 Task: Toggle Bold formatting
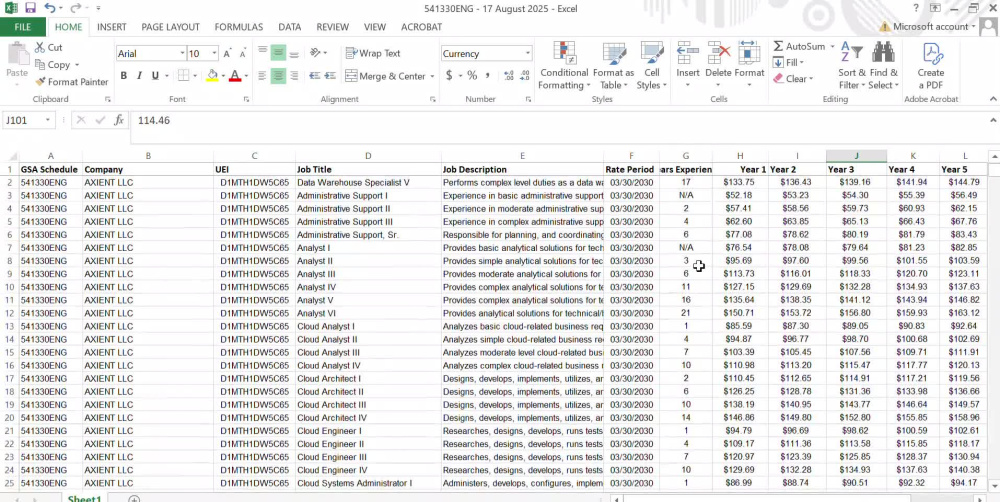tap(124, 76)
